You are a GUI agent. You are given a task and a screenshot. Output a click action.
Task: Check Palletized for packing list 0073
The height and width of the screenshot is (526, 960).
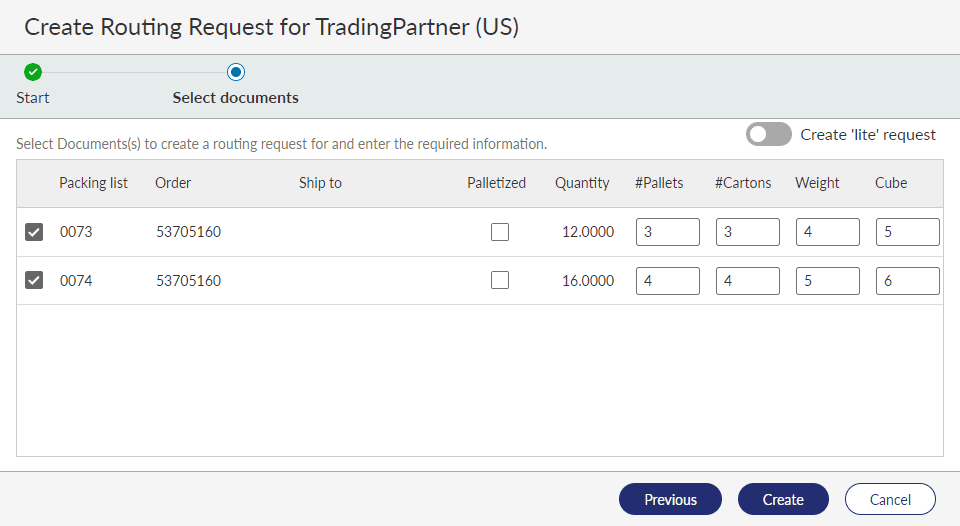point(500,232)
